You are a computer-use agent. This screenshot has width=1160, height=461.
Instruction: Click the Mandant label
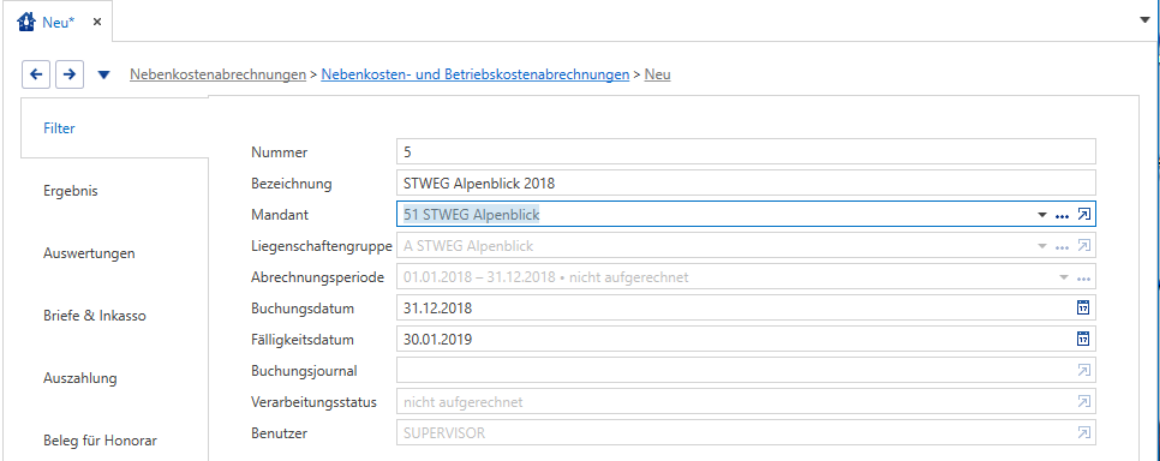tap(280, 215)
